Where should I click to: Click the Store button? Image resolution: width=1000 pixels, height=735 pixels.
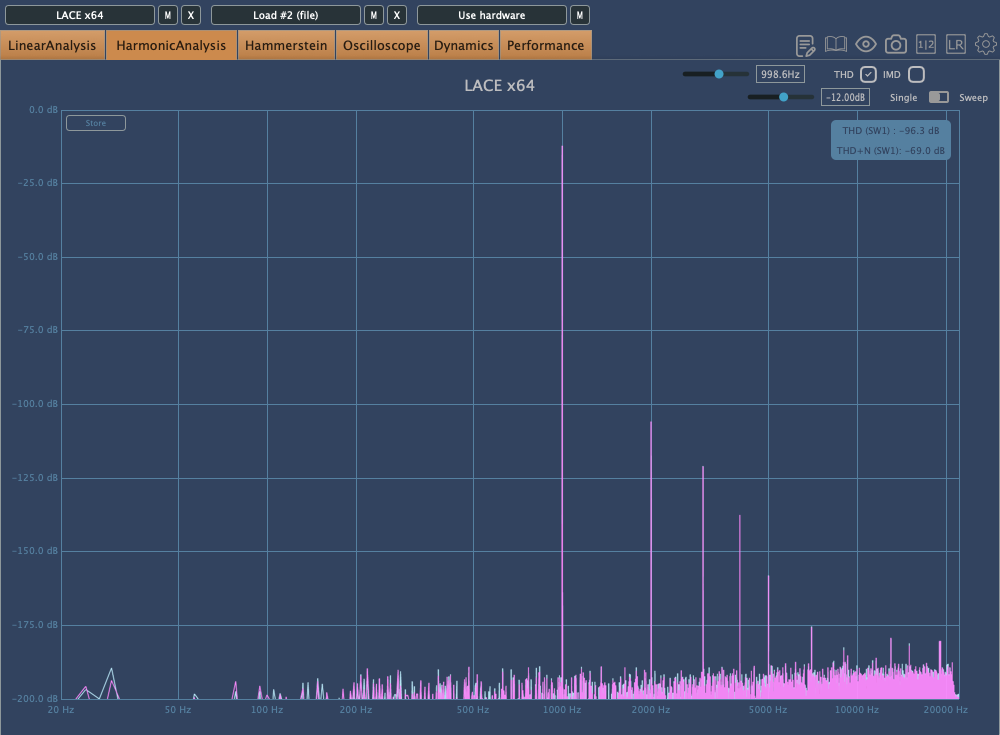pyautogui.click(x=95, y=123)
